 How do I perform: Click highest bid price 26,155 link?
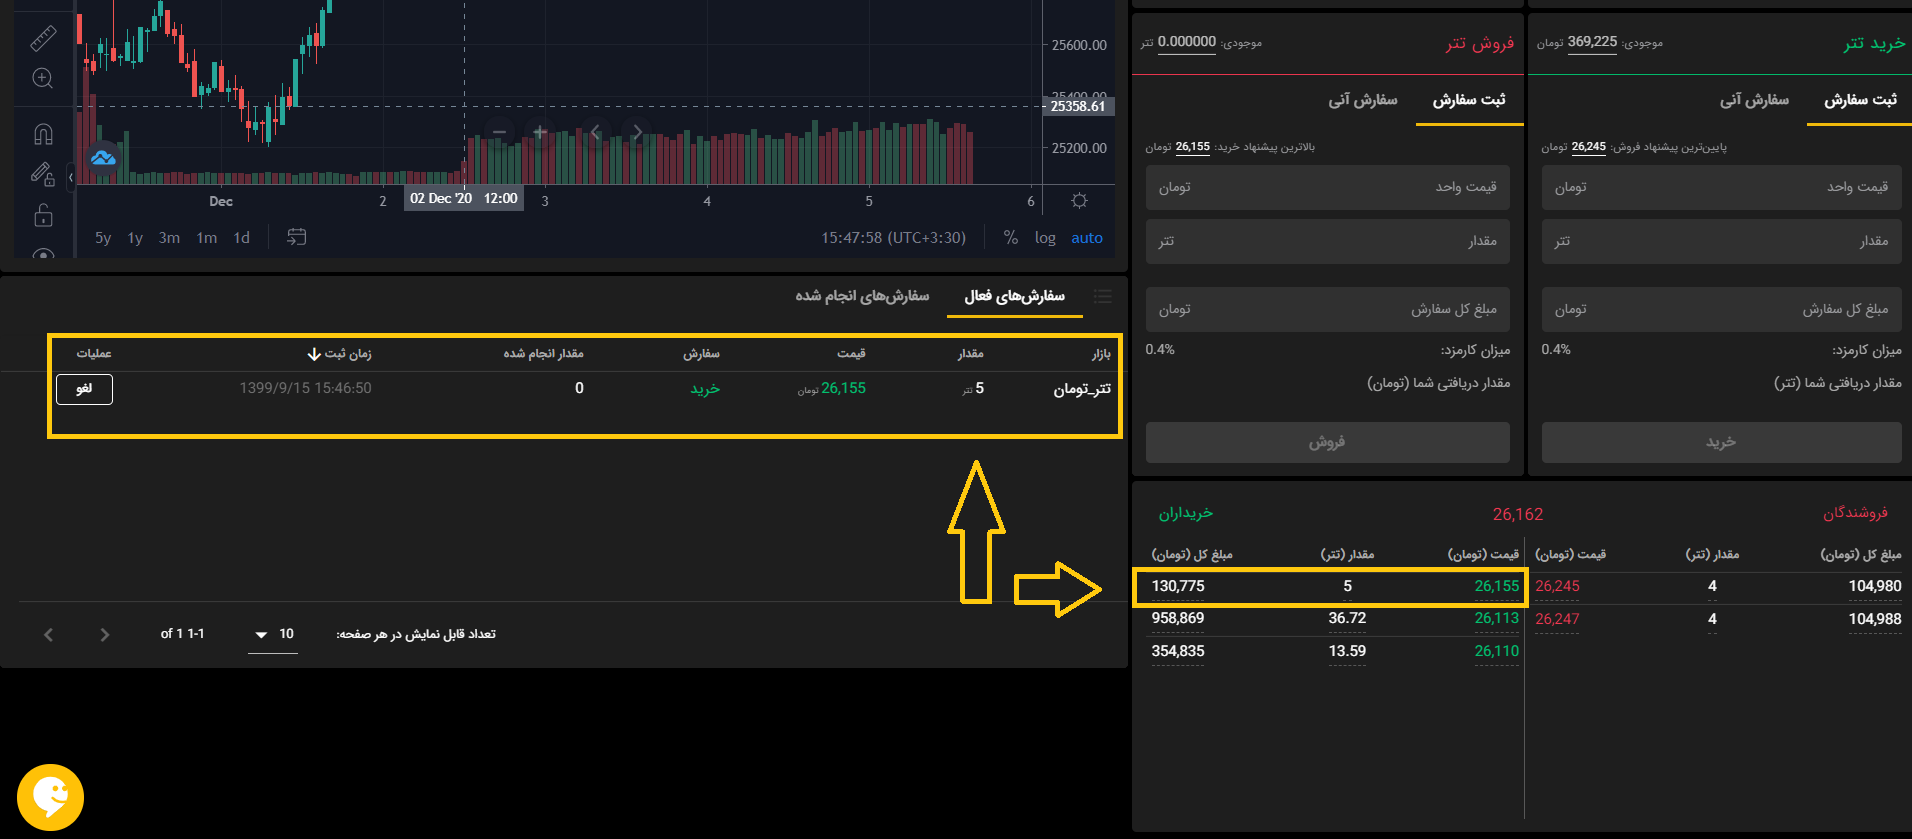click(1193, 147)
